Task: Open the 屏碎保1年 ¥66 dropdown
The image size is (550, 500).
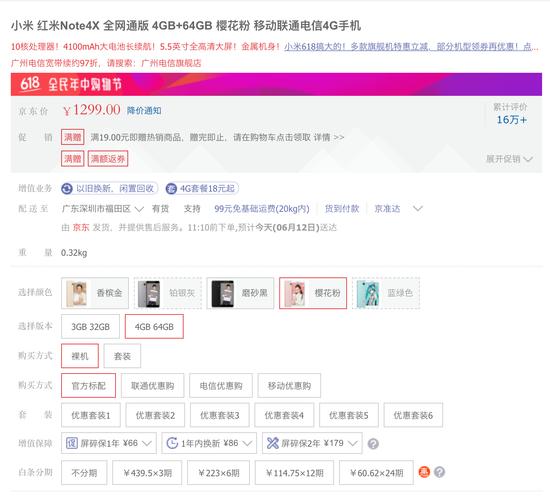Action: 109,443
